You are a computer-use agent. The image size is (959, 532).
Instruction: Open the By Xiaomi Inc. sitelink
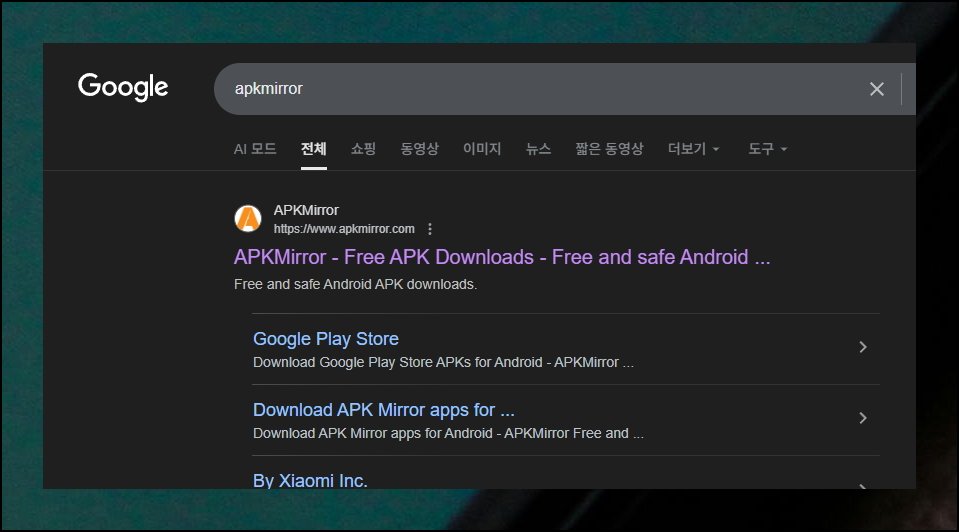310,480
